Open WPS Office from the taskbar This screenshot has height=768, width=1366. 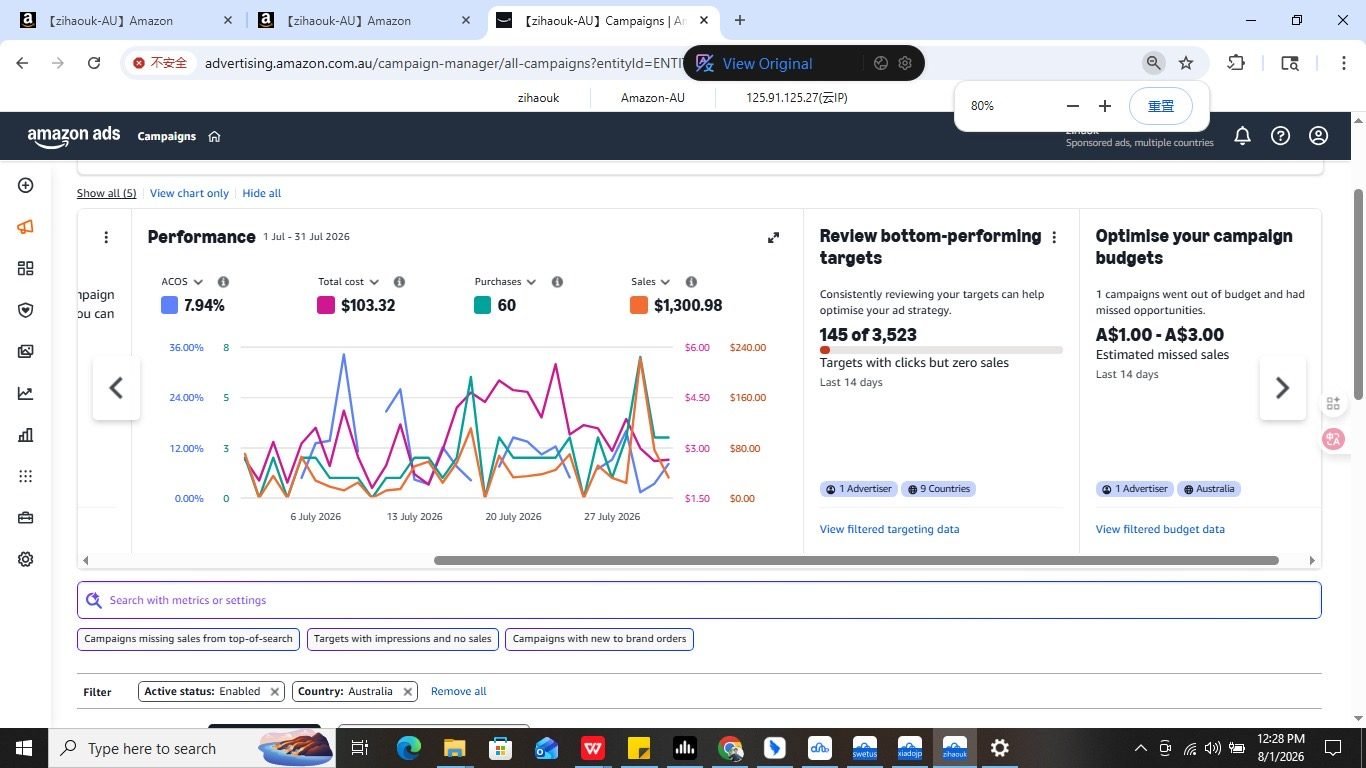pyautogui.click(x=593, y=748)
